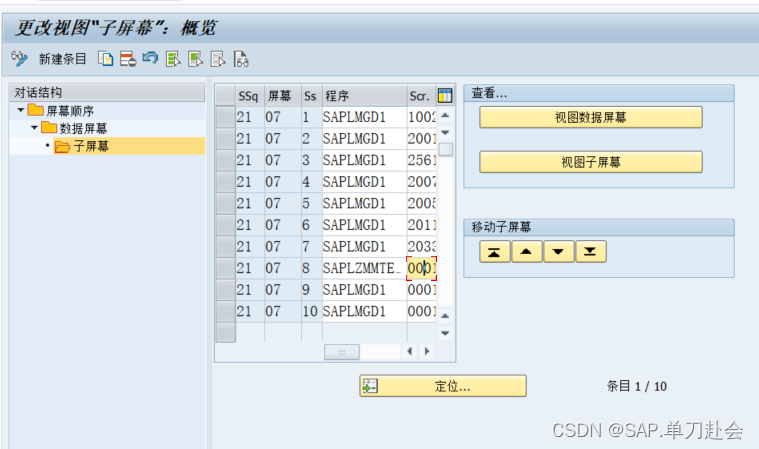759x449 pixels.
Task: Click the configuration help icon in the toolbar
Action: pos(241,59)
